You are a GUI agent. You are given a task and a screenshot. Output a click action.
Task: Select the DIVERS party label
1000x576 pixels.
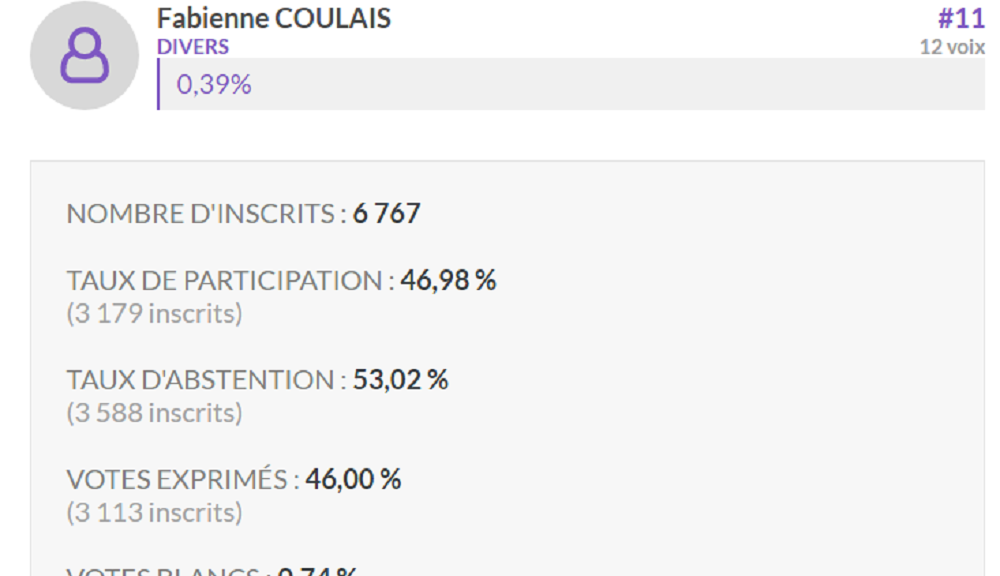coord(193,47)
